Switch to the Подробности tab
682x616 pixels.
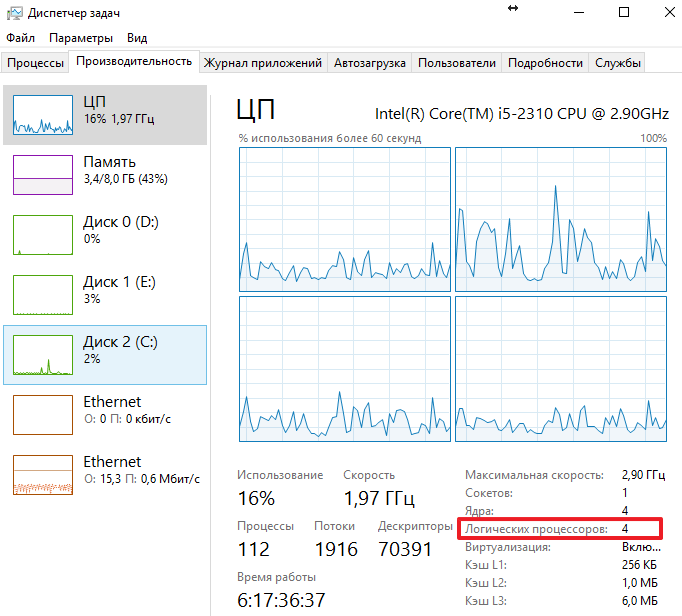pyautogui.click(x=545, y=63)
